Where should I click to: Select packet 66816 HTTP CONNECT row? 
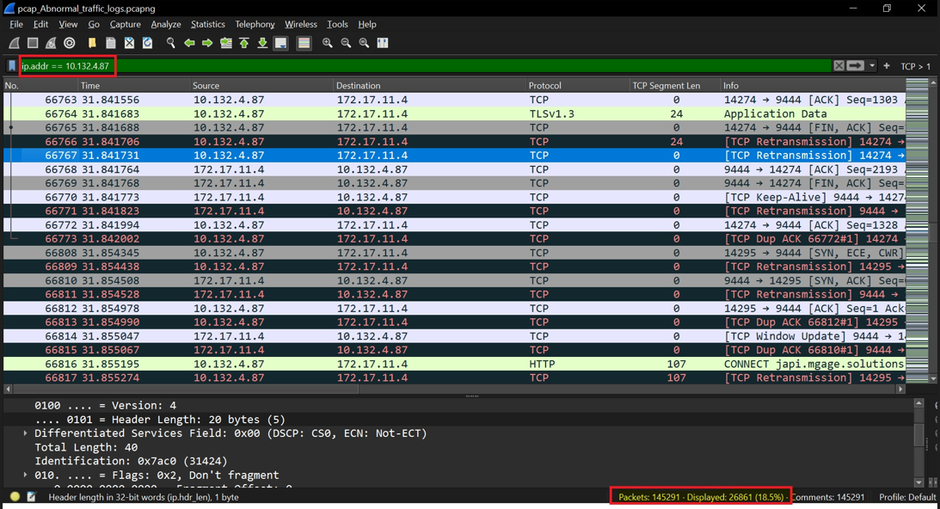454,364
